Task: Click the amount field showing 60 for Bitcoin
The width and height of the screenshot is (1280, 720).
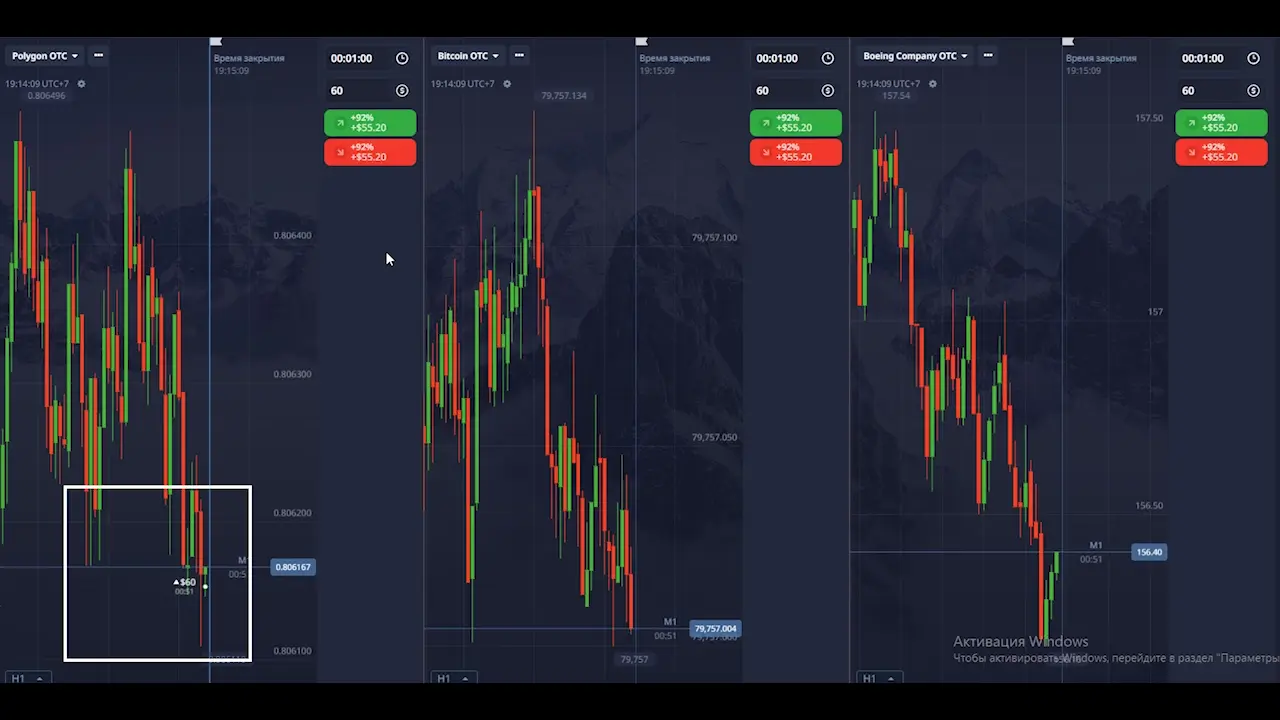Action: pyautogui.click(x=780, y=91)
